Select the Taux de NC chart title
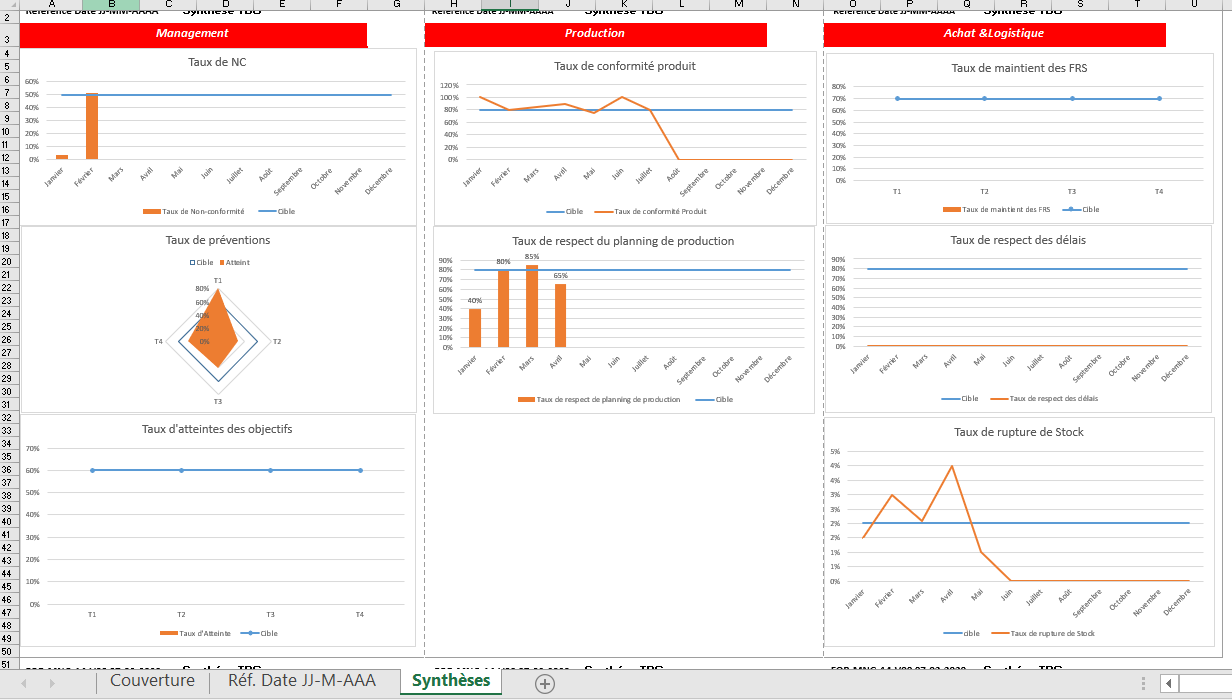Viewport: 1232px width, 700px height. 217,62
